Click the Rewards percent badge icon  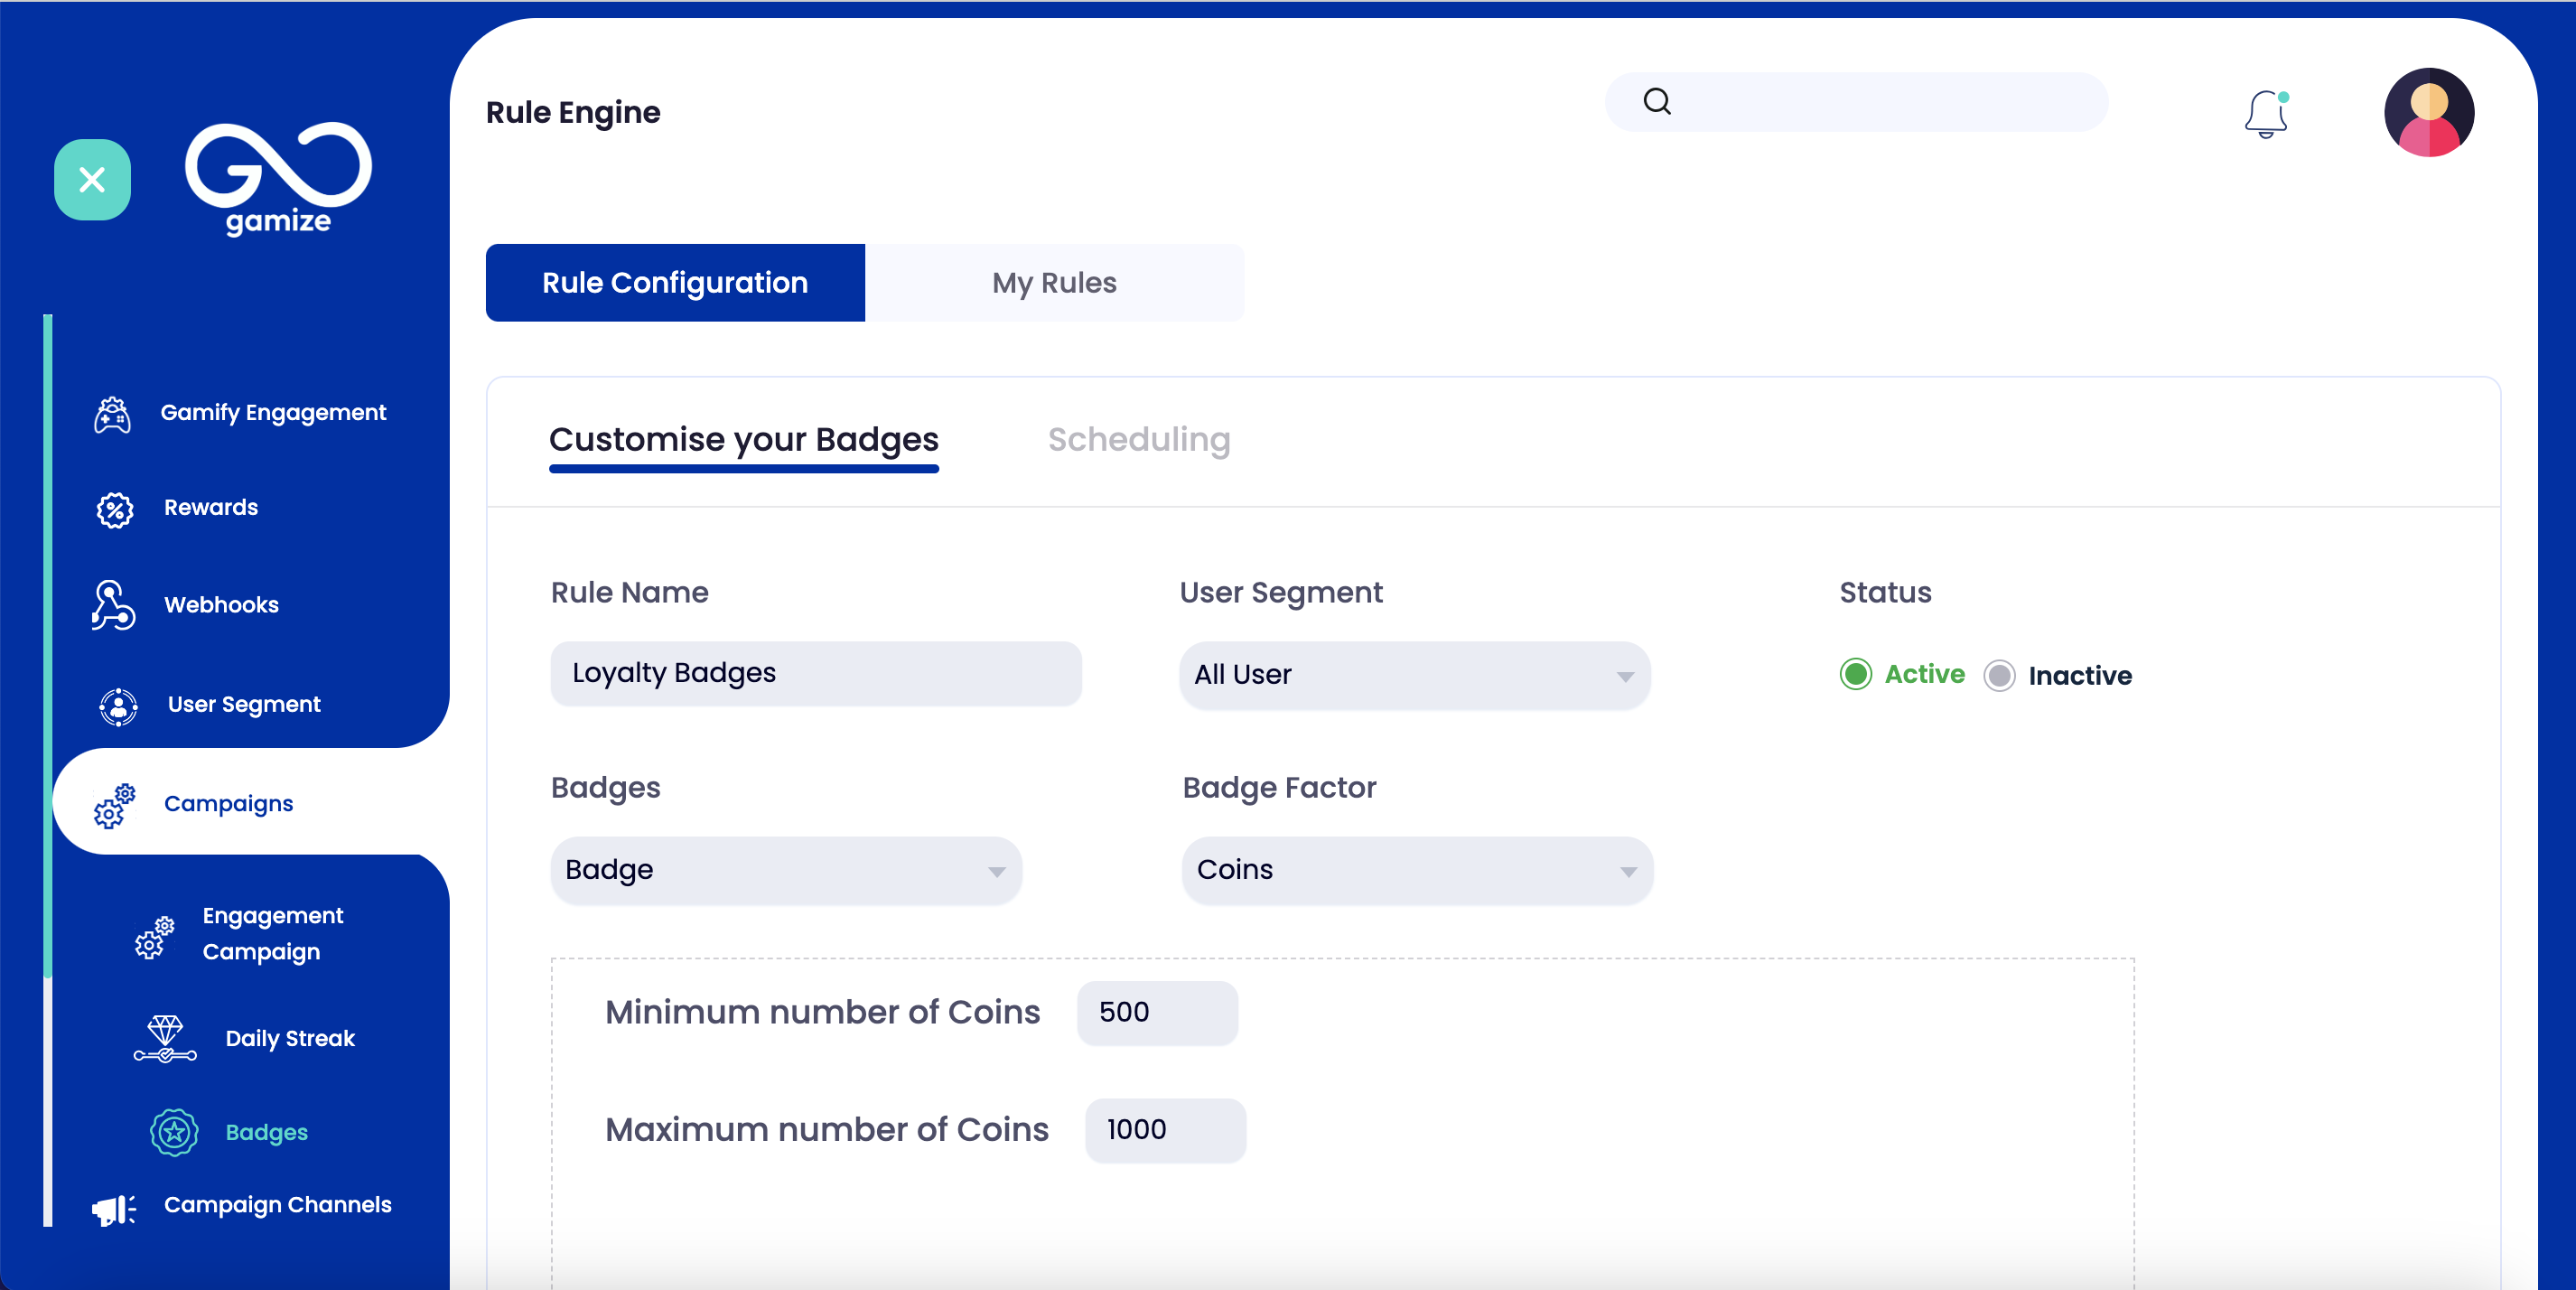(x=115, y=509)
